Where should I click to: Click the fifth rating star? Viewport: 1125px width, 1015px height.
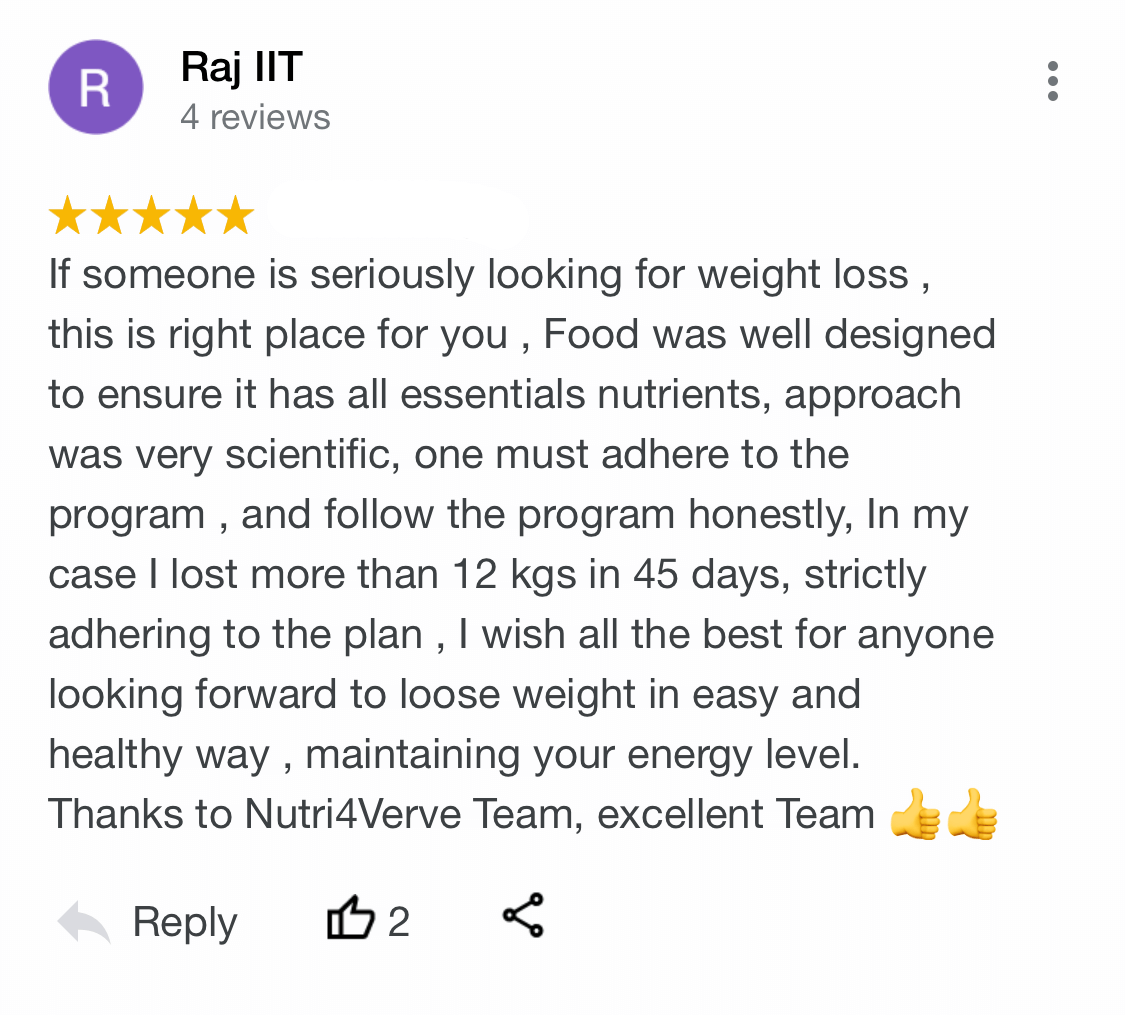[235, 216]
